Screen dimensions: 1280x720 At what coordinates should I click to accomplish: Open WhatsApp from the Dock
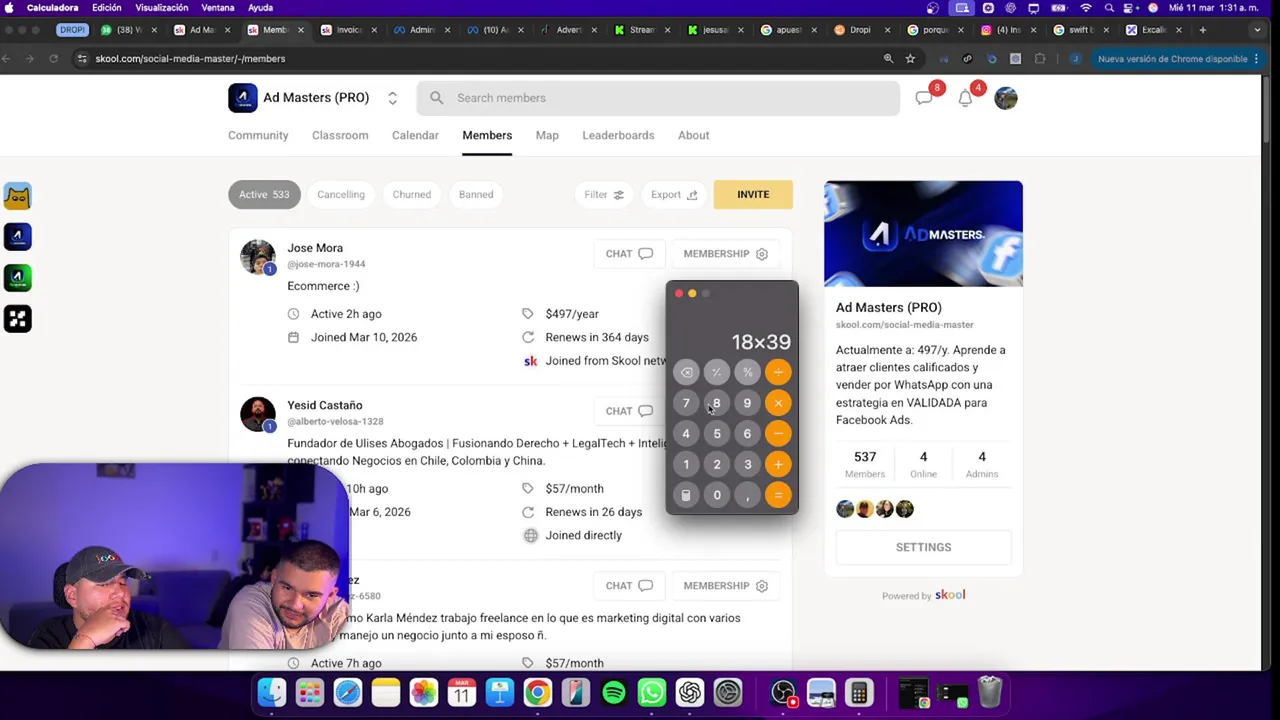point(652,692)
